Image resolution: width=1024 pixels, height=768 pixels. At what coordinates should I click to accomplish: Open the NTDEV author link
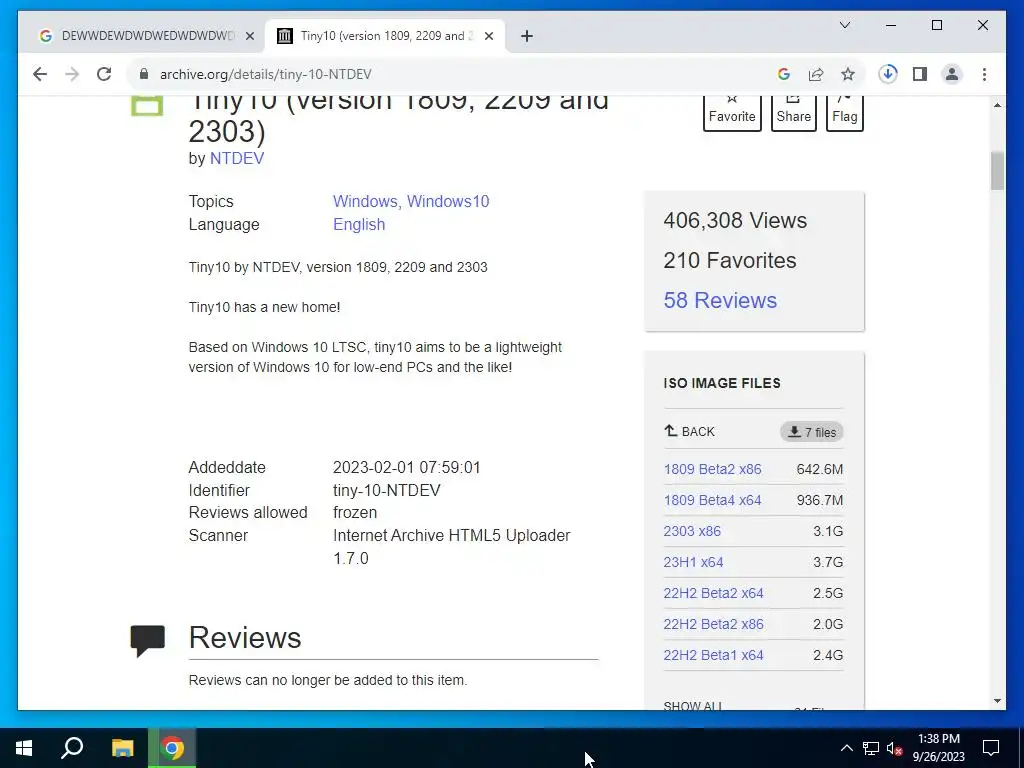236,159
